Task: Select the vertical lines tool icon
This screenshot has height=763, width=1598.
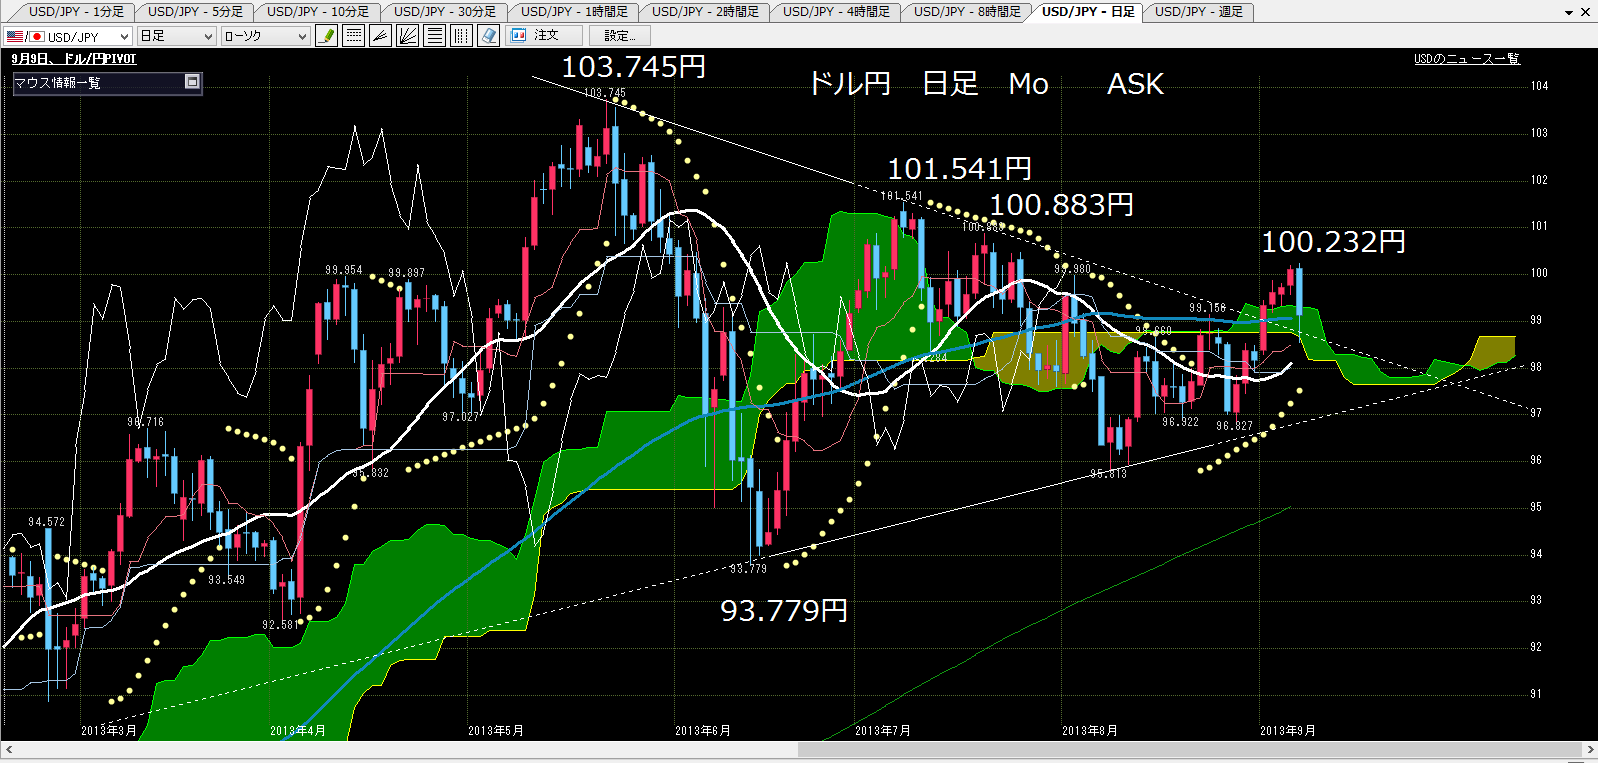Action: point(461,36)
